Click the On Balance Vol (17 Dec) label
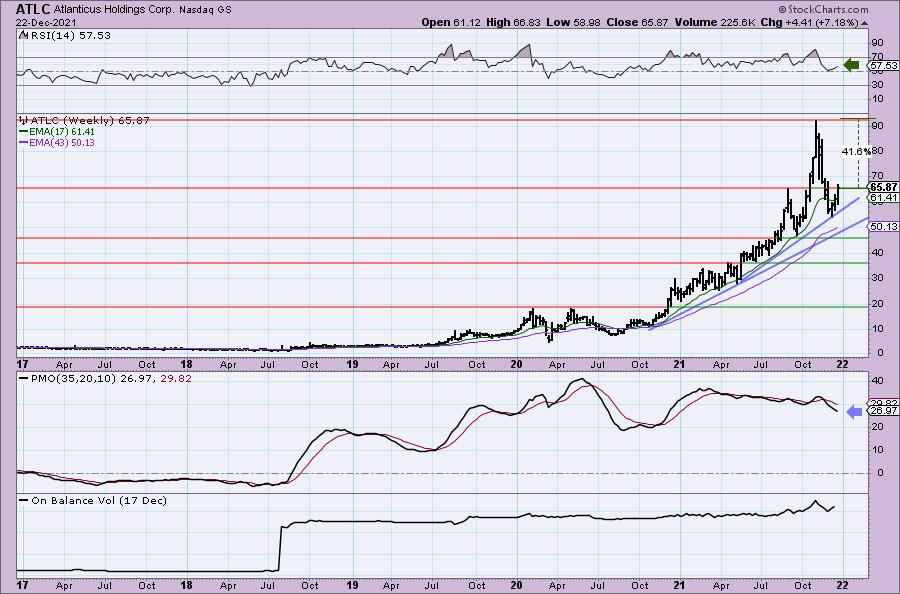This screenshot has width=900, height=594. [x=99, y=500]
